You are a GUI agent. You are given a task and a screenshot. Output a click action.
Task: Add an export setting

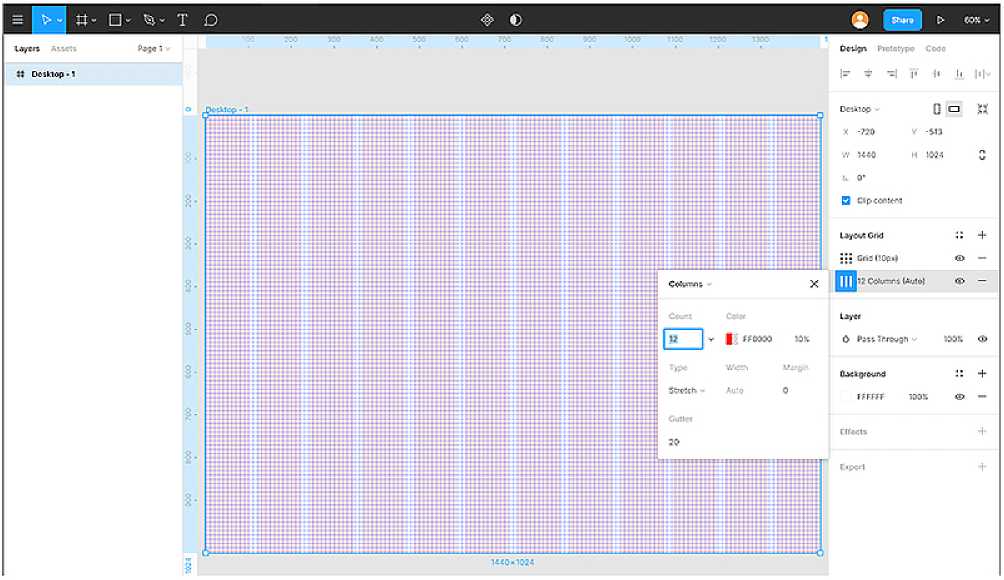tap(982, 467)
